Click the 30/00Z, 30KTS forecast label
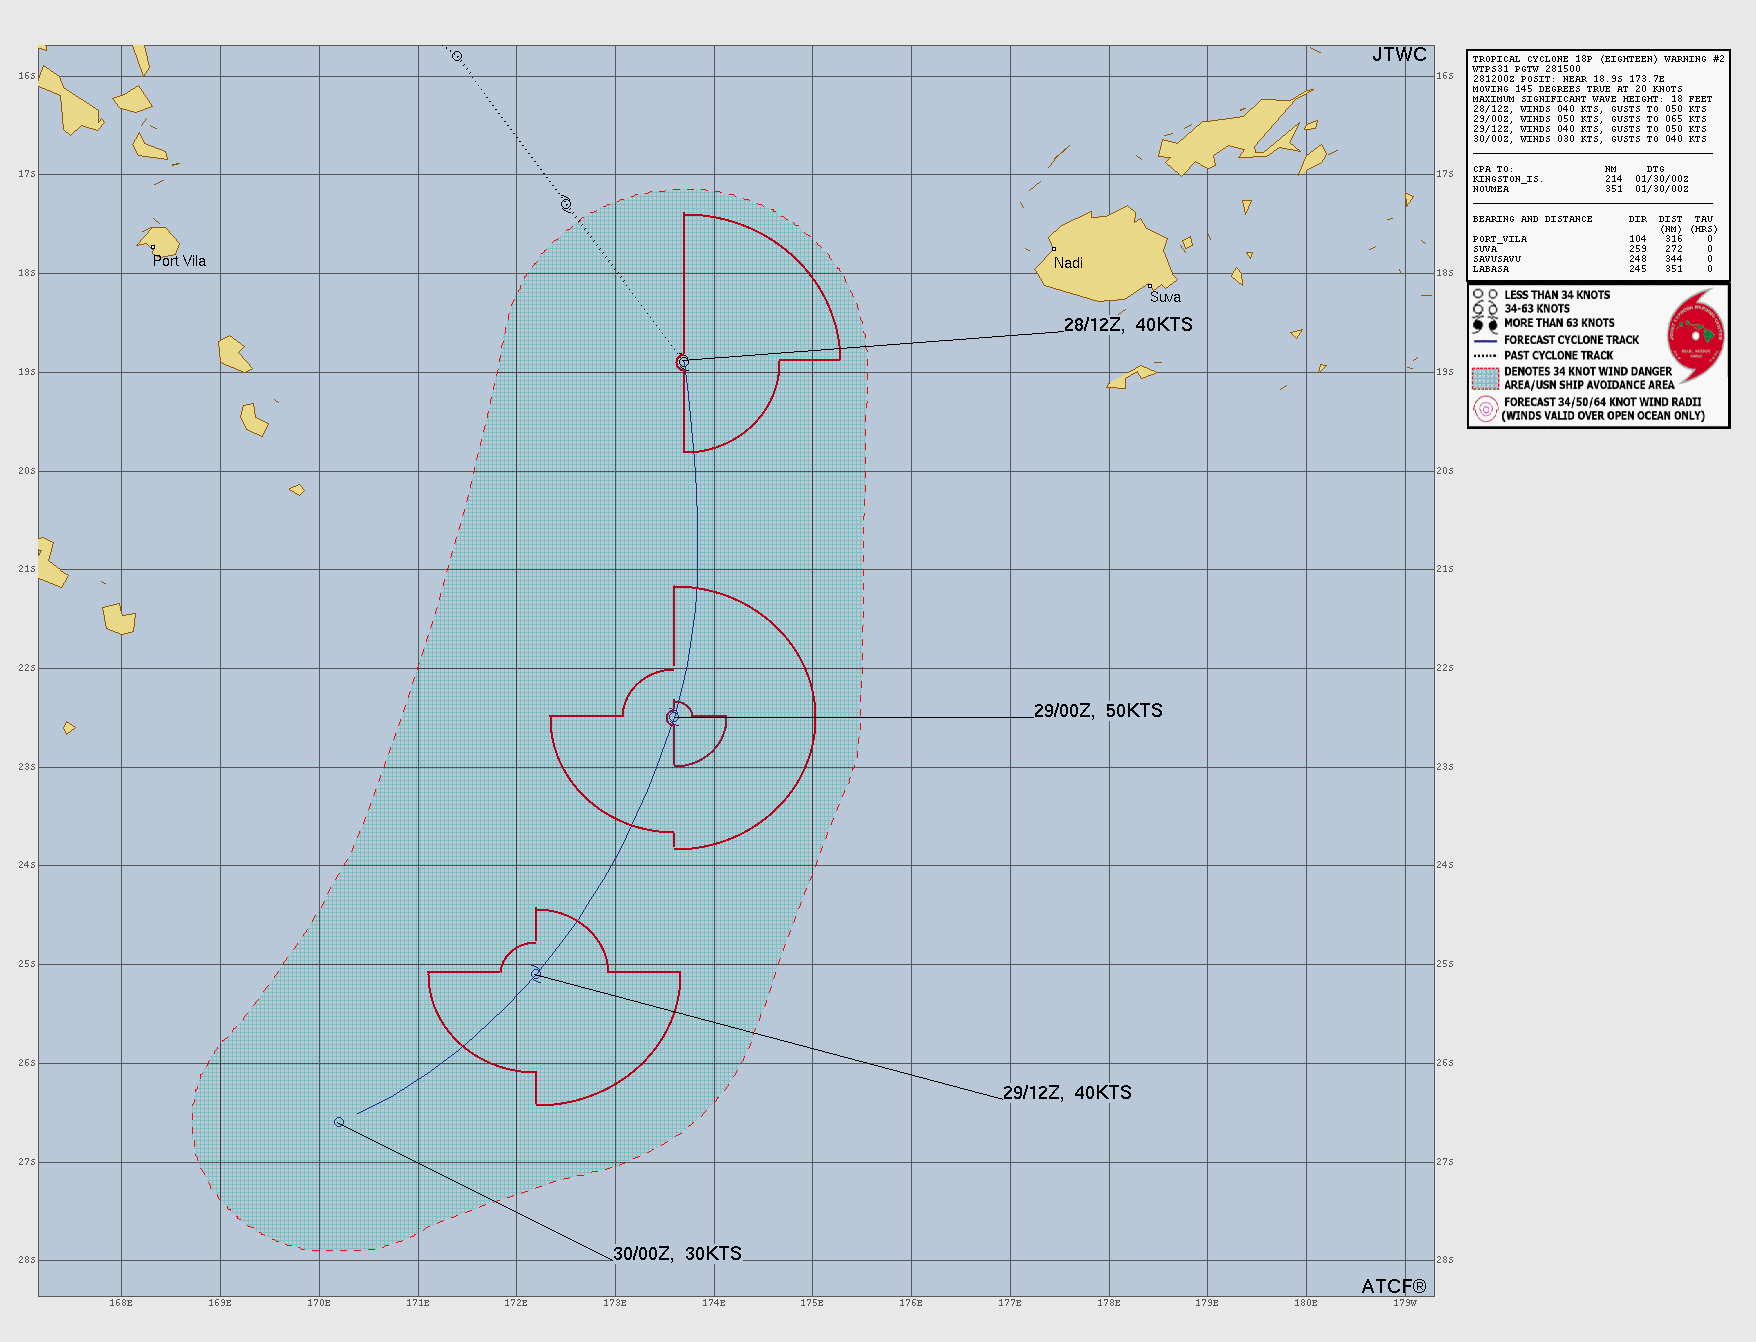Viewport: 1756px width, 1342px height. pyautogui.click(x=677, y=1254)
